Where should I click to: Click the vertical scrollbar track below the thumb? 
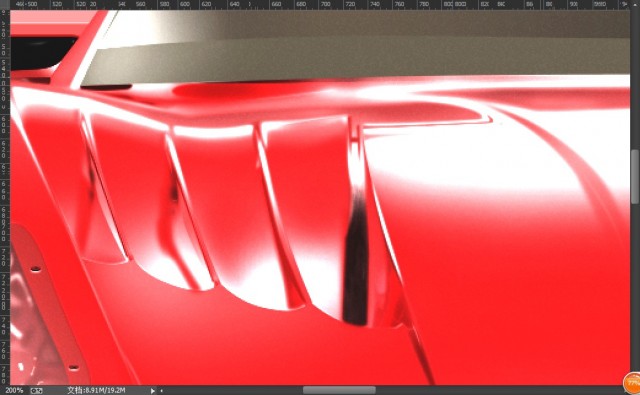[x=635, y=286]
